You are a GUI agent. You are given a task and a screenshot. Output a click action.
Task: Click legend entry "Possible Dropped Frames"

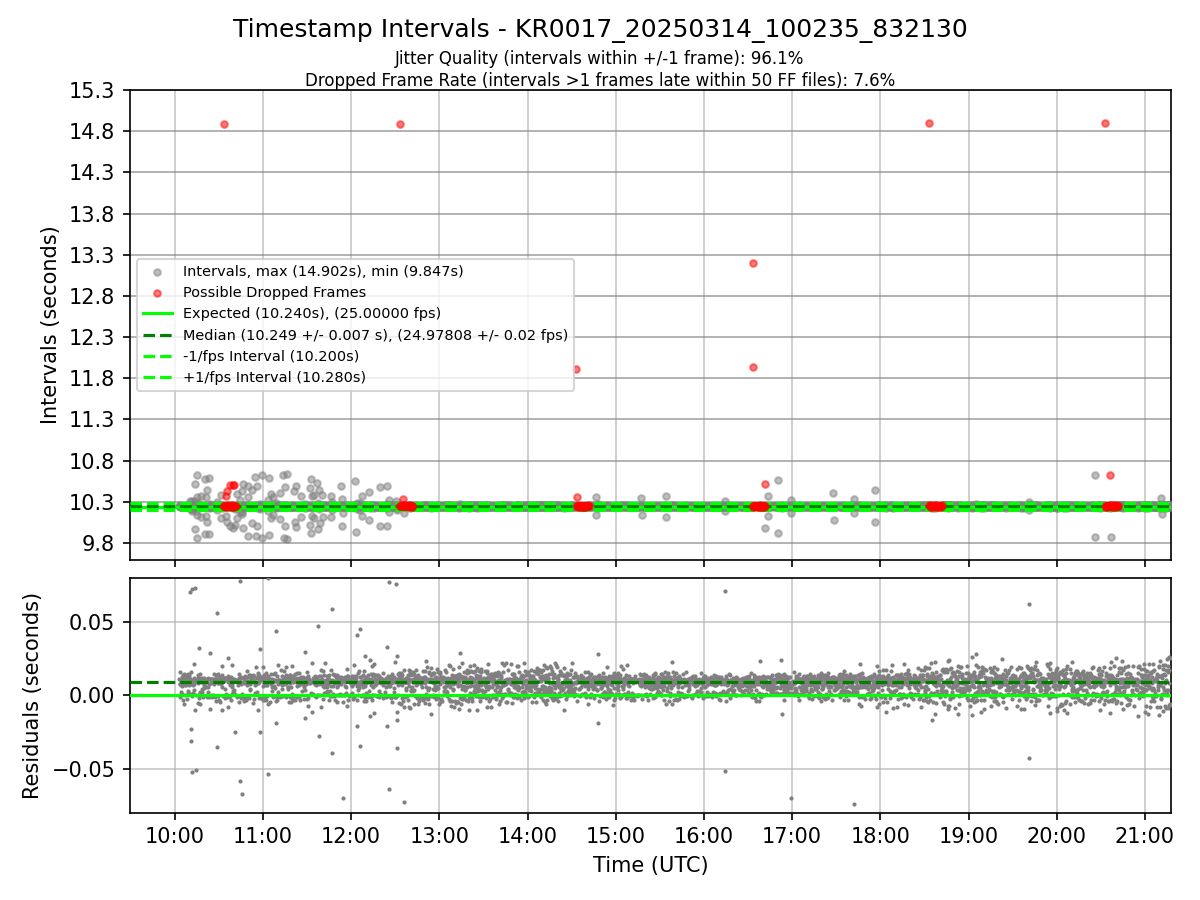pos(274,292)
